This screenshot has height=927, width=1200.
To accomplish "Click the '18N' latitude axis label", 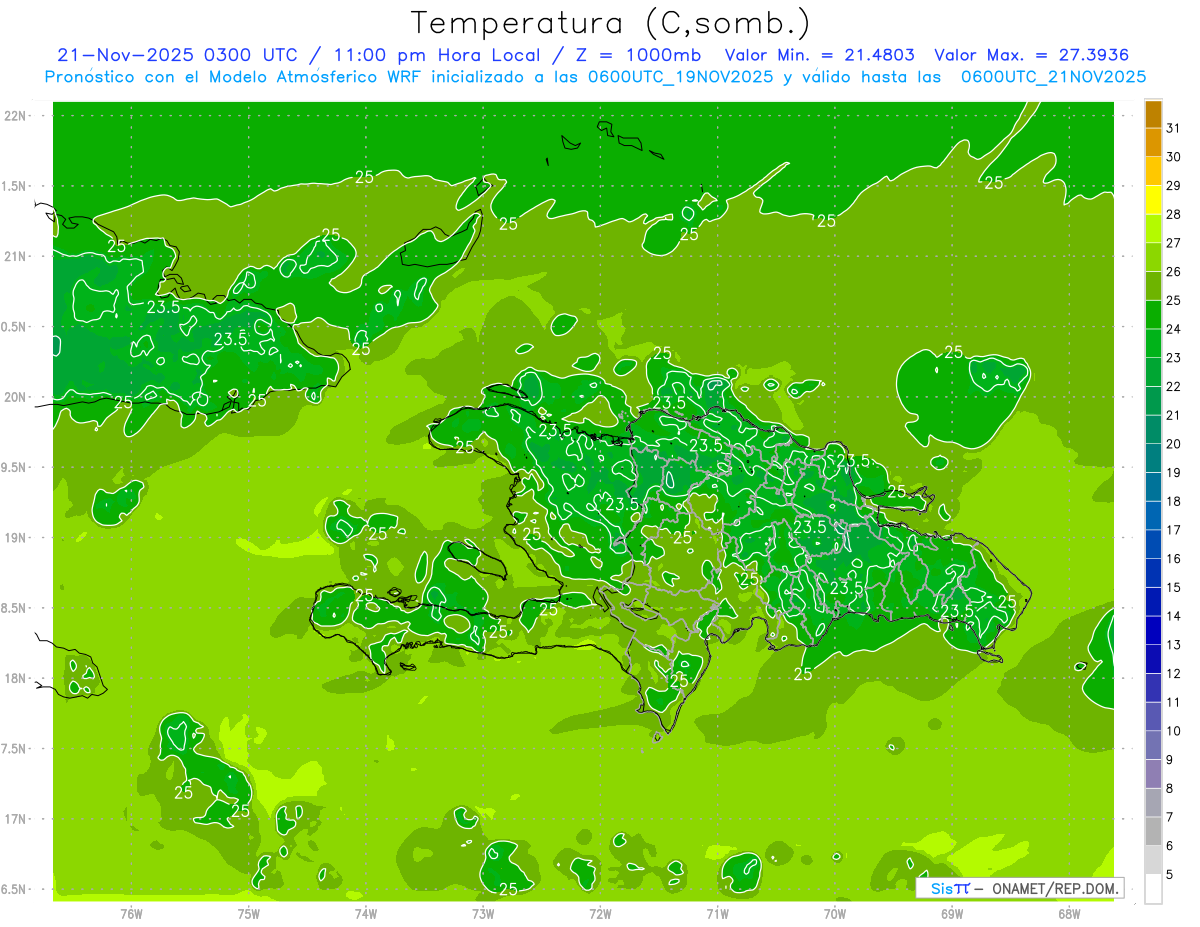I will [15, 679].
